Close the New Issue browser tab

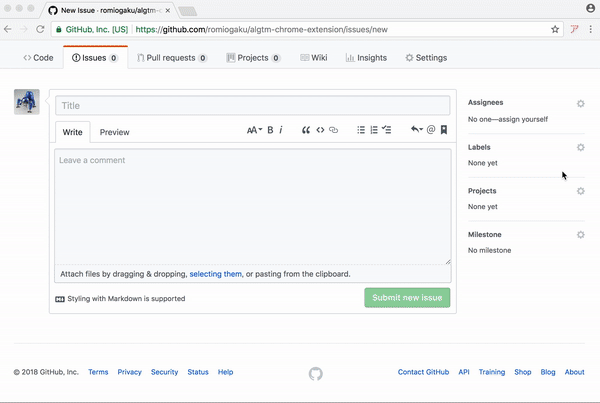168,11
